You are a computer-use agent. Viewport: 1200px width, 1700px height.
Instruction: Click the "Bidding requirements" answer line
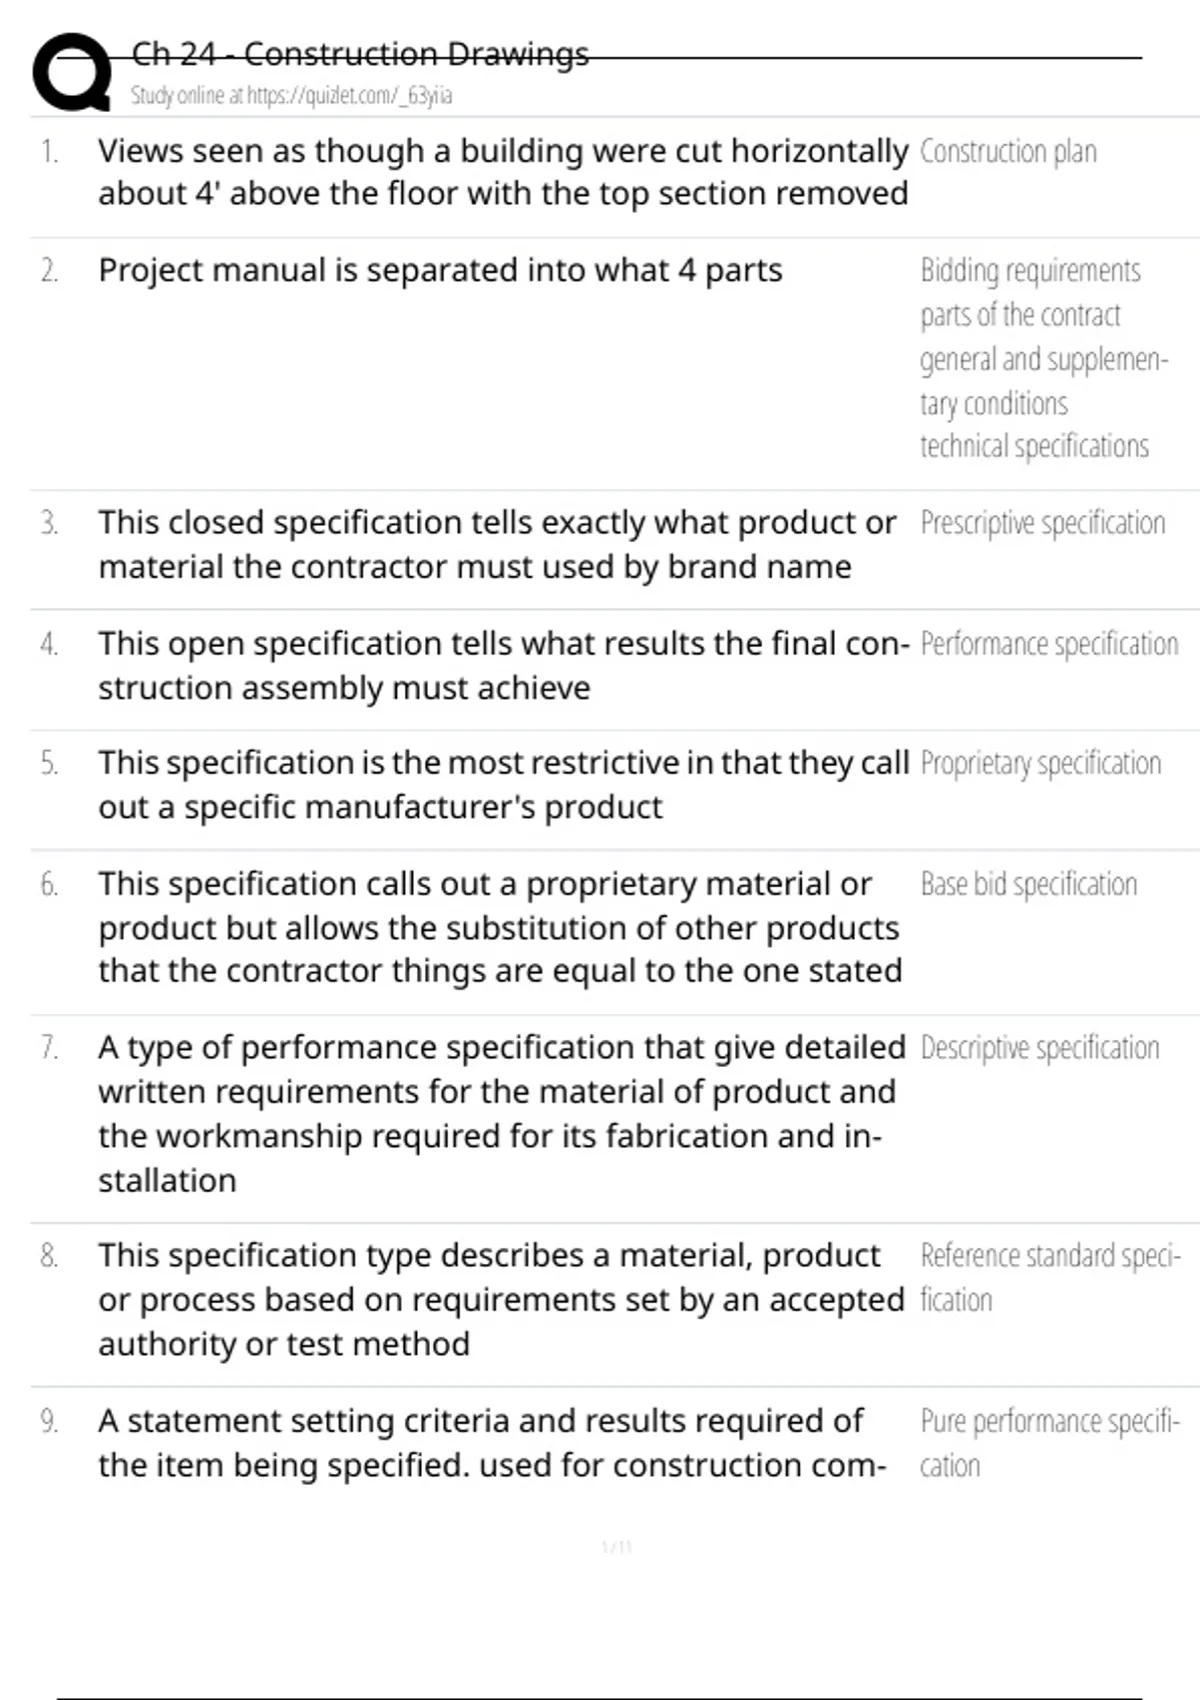click(1030, 271)
